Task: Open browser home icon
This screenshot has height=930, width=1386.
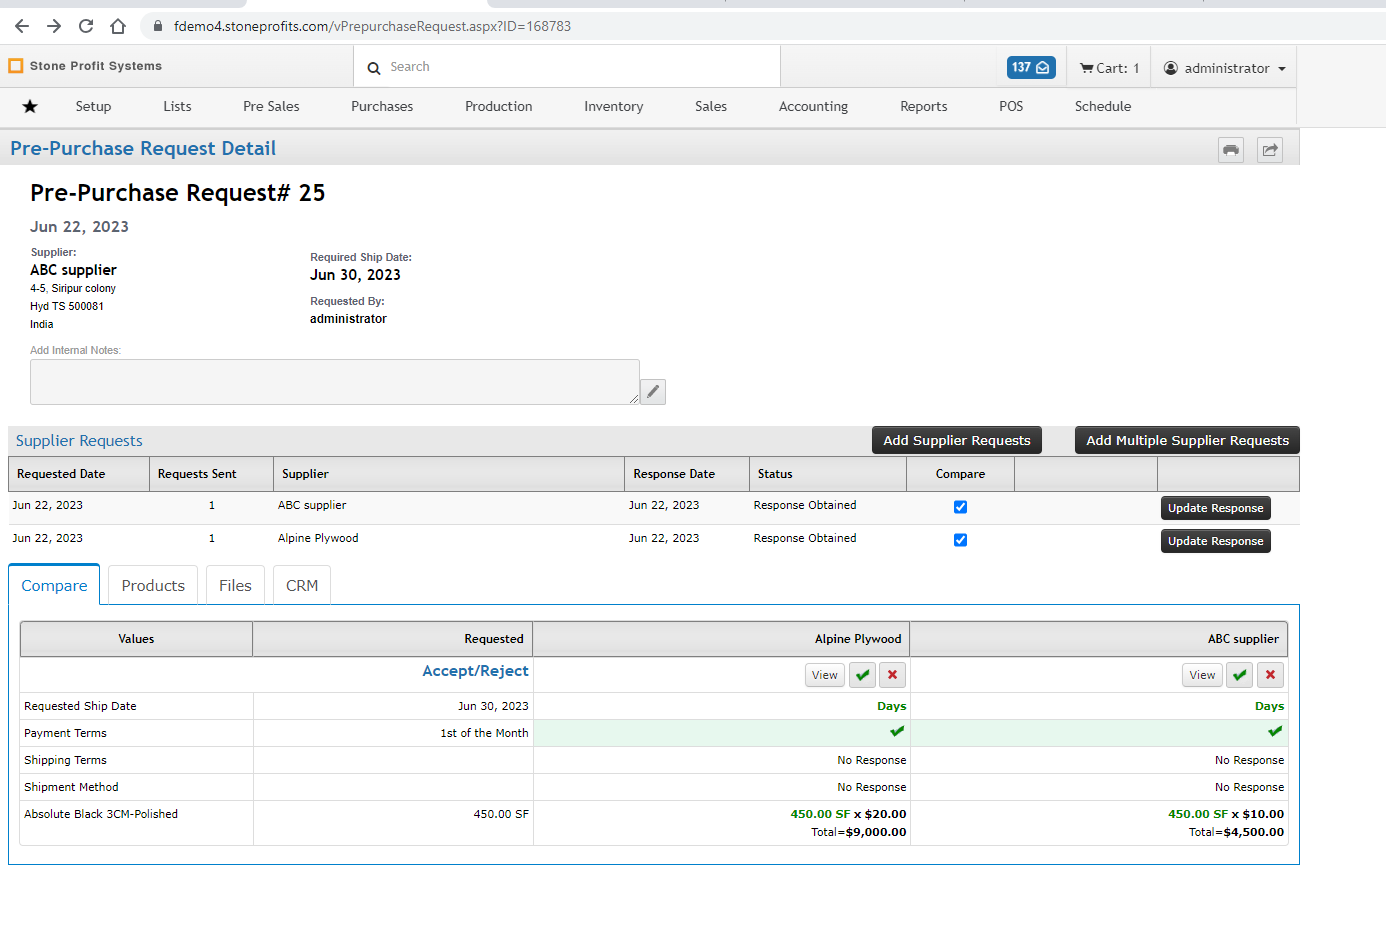Action: pyautogui.click(x=118, y=26)
